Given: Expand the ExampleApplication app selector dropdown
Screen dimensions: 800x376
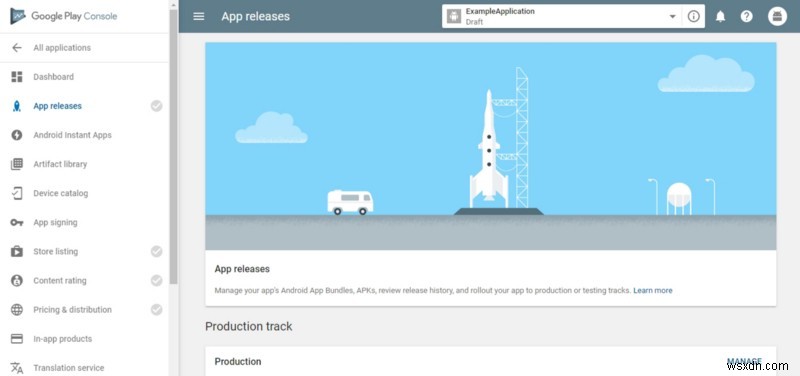Looking at the screenshot, I should 672,16.
